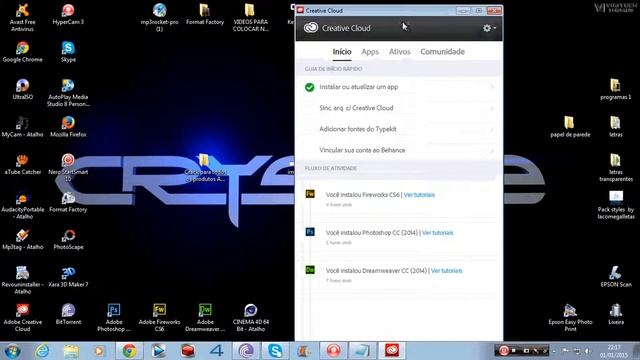Switch to the Ativos tab
The width and height of the screenshot is (640, 360).
tap(399, 52)
